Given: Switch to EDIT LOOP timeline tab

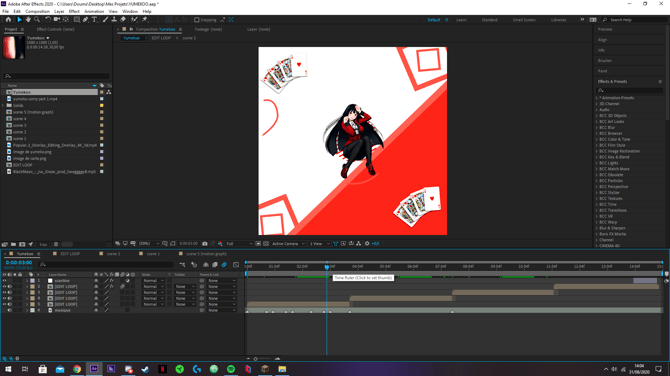Looking at the screenshot, I should point(70,254).
